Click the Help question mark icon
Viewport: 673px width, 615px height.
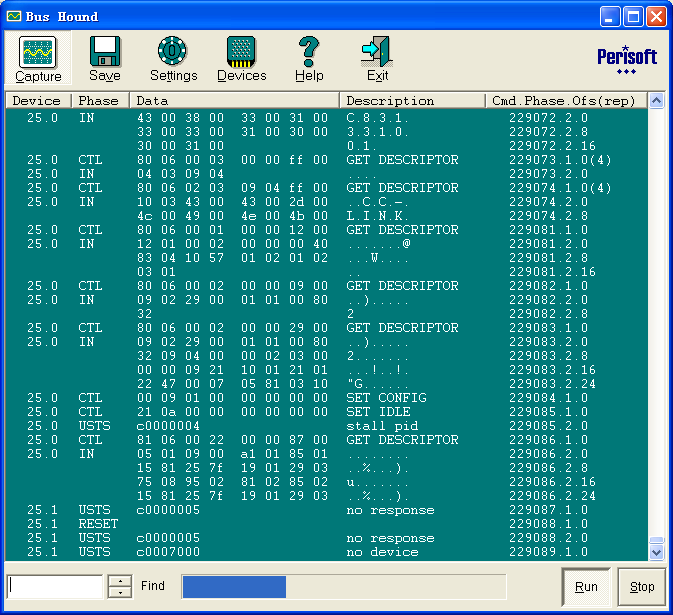(x=309, y=52)
